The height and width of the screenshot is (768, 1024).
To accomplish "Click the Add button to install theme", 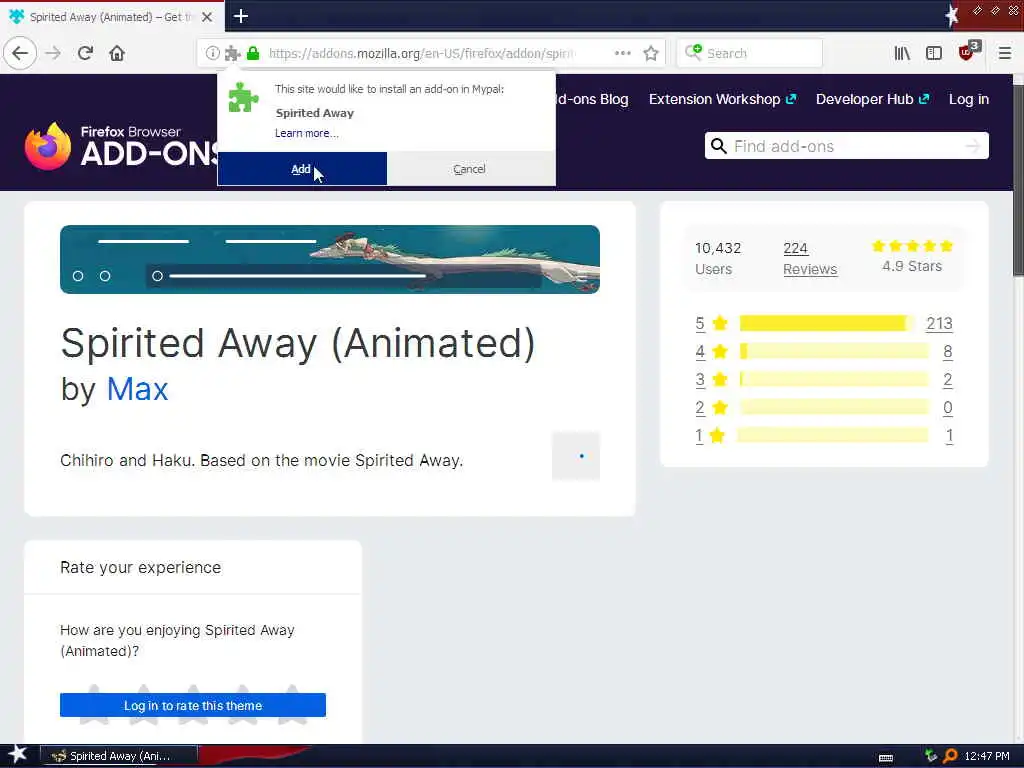I will point(302,169).
